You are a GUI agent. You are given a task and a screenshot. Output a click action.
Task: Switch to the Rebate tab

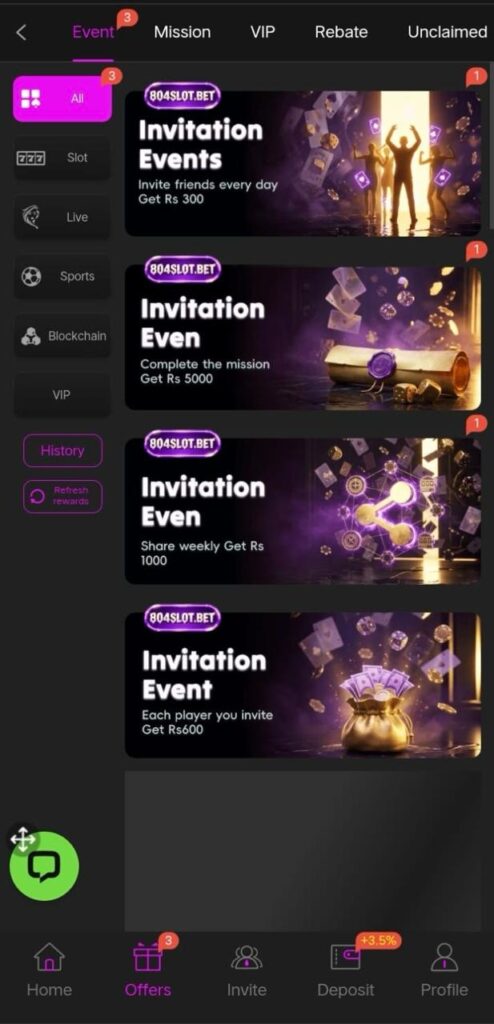[x=341, y=32]
